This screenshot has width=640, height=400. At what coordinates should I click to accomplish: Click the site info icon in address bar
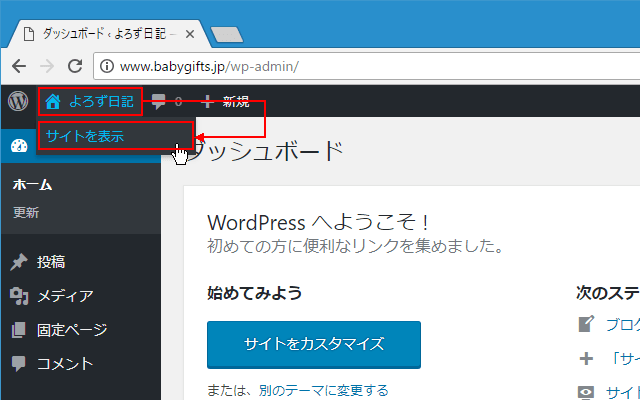pyautogui.click(x=107, y=66)
